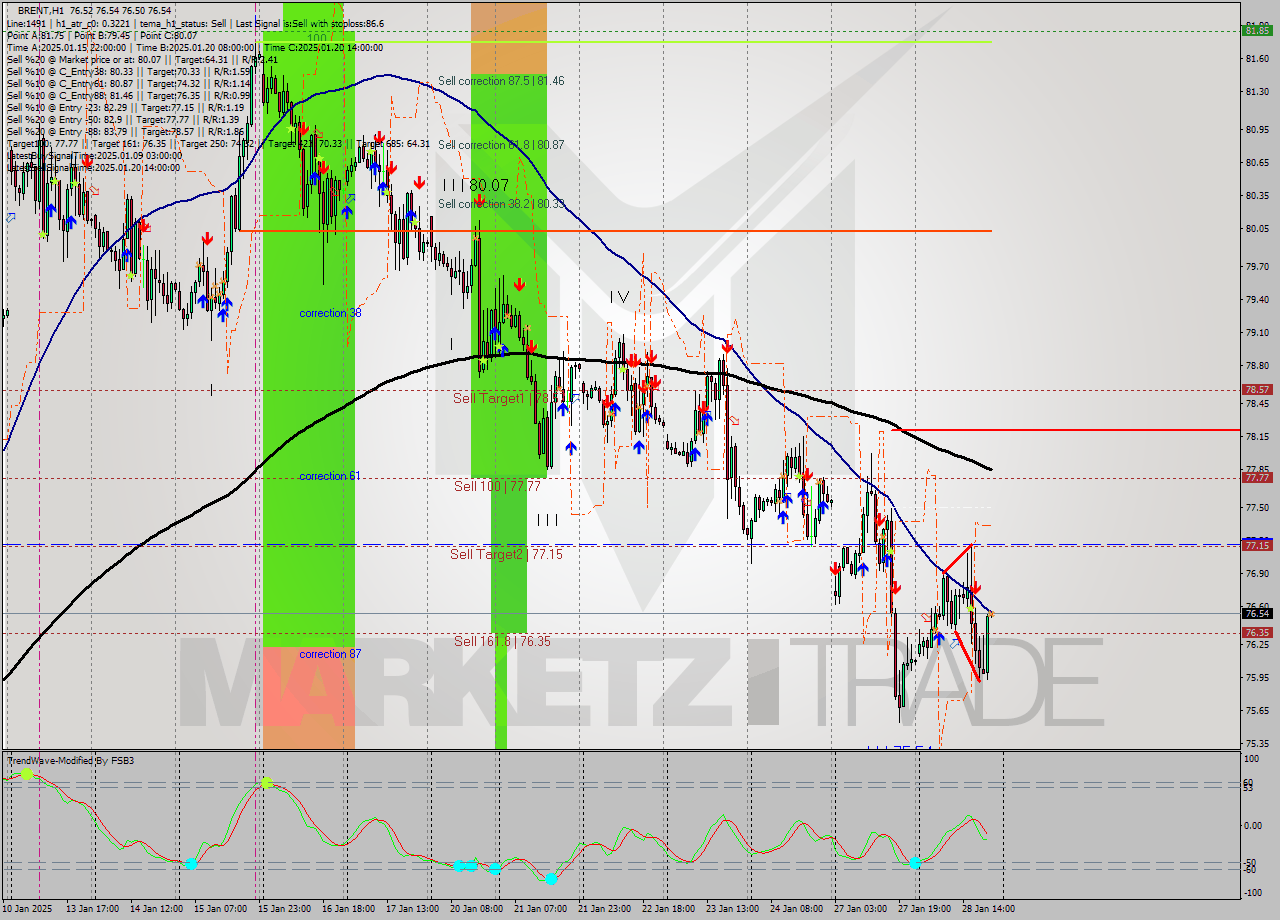The image size is (1280, 920).
Task: Select the 'Sell 100 | 77.77' label
Action: coord(497,486)
